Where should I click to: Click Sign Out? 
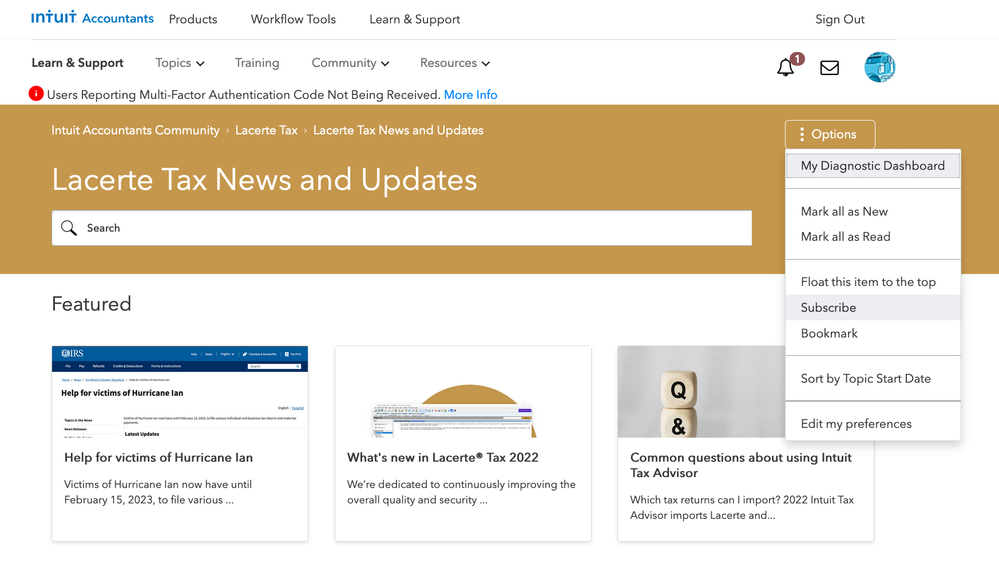pyautogui.click(x=840, y=19)
